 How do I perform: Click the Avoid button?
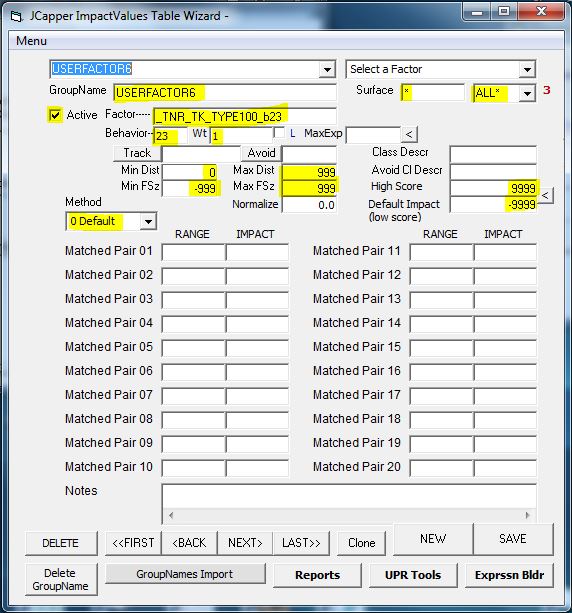tap(262, 153)
